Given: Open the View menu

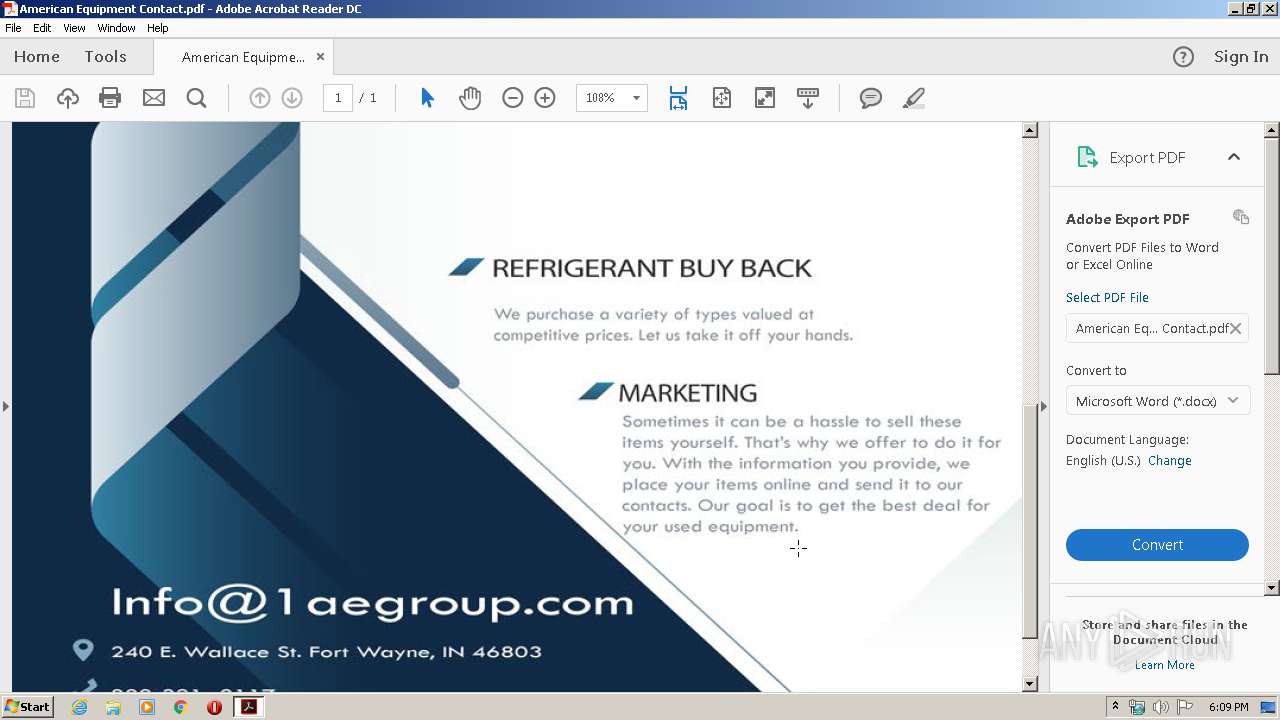Looking at the screenshot, I should [74, 28].
